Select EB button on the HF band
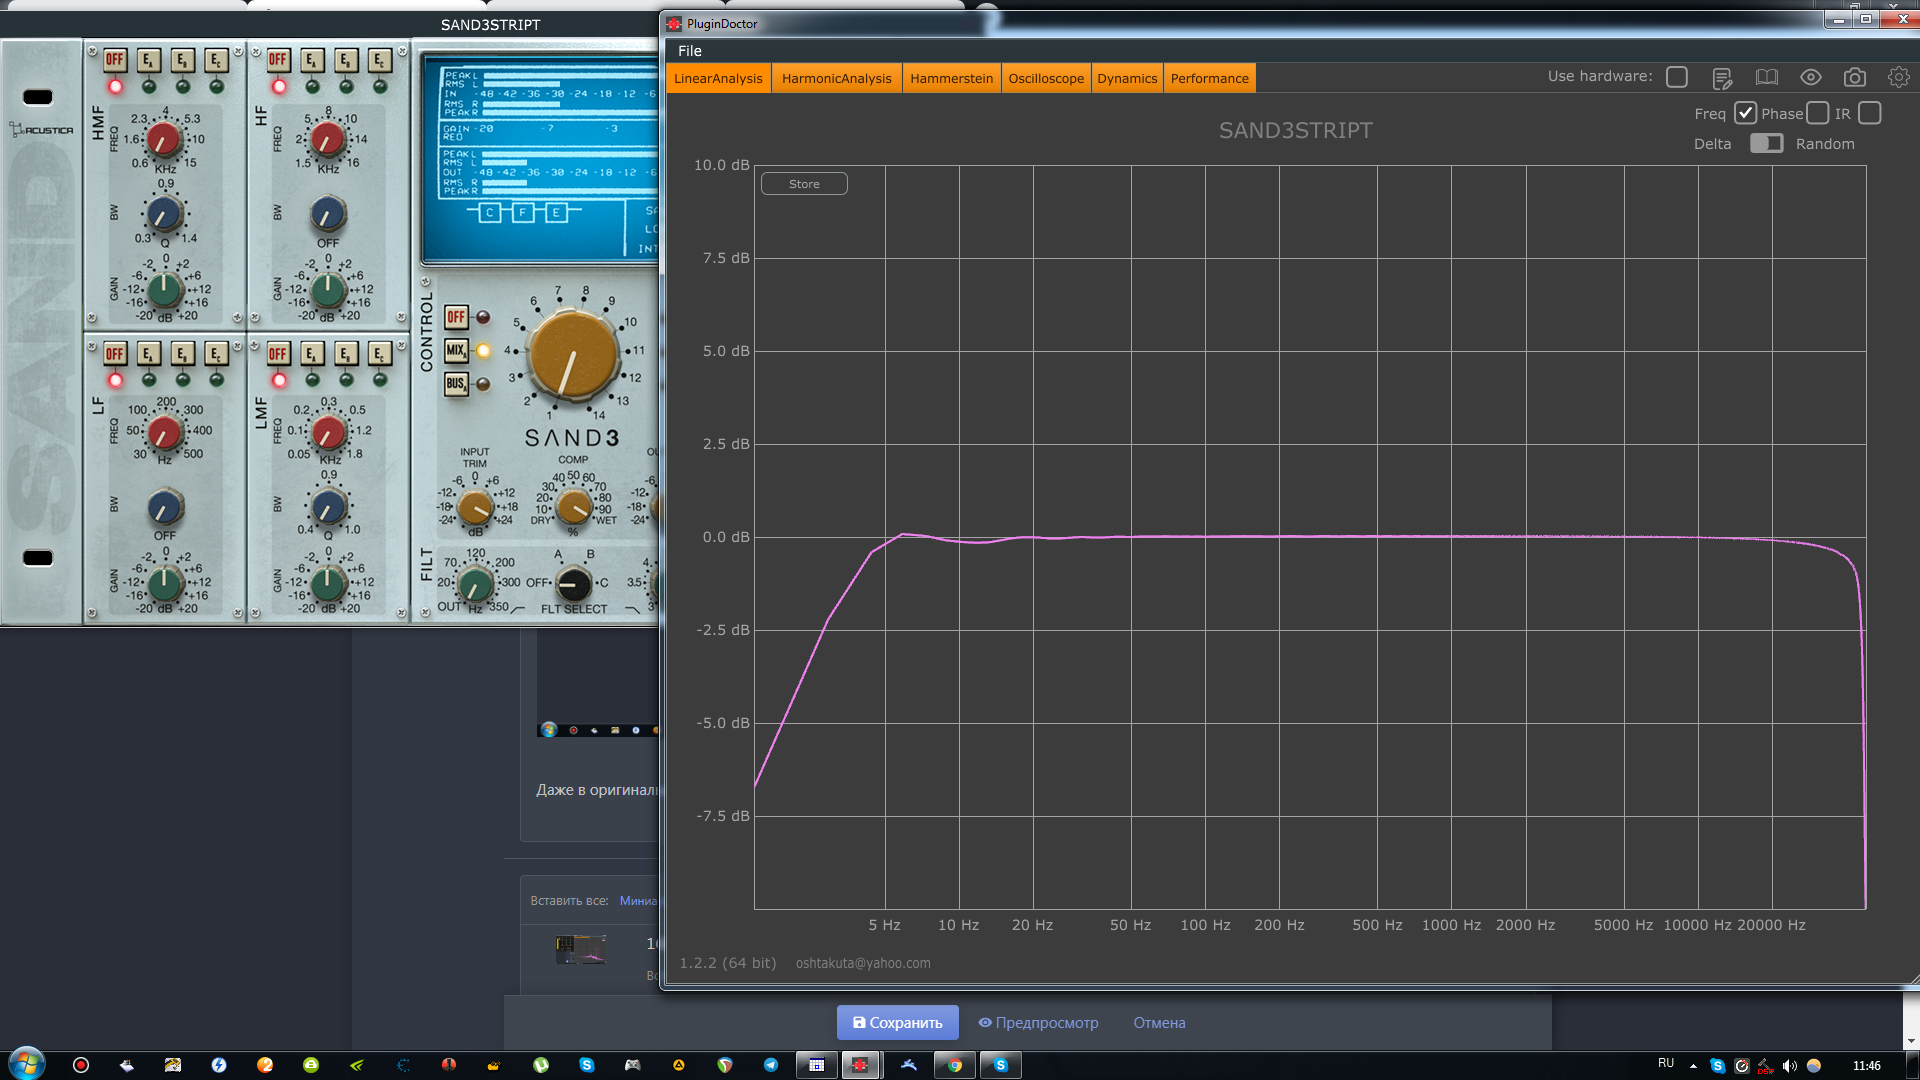The width and height of the screenshot is (1920, 1080). tap(346, 60)
